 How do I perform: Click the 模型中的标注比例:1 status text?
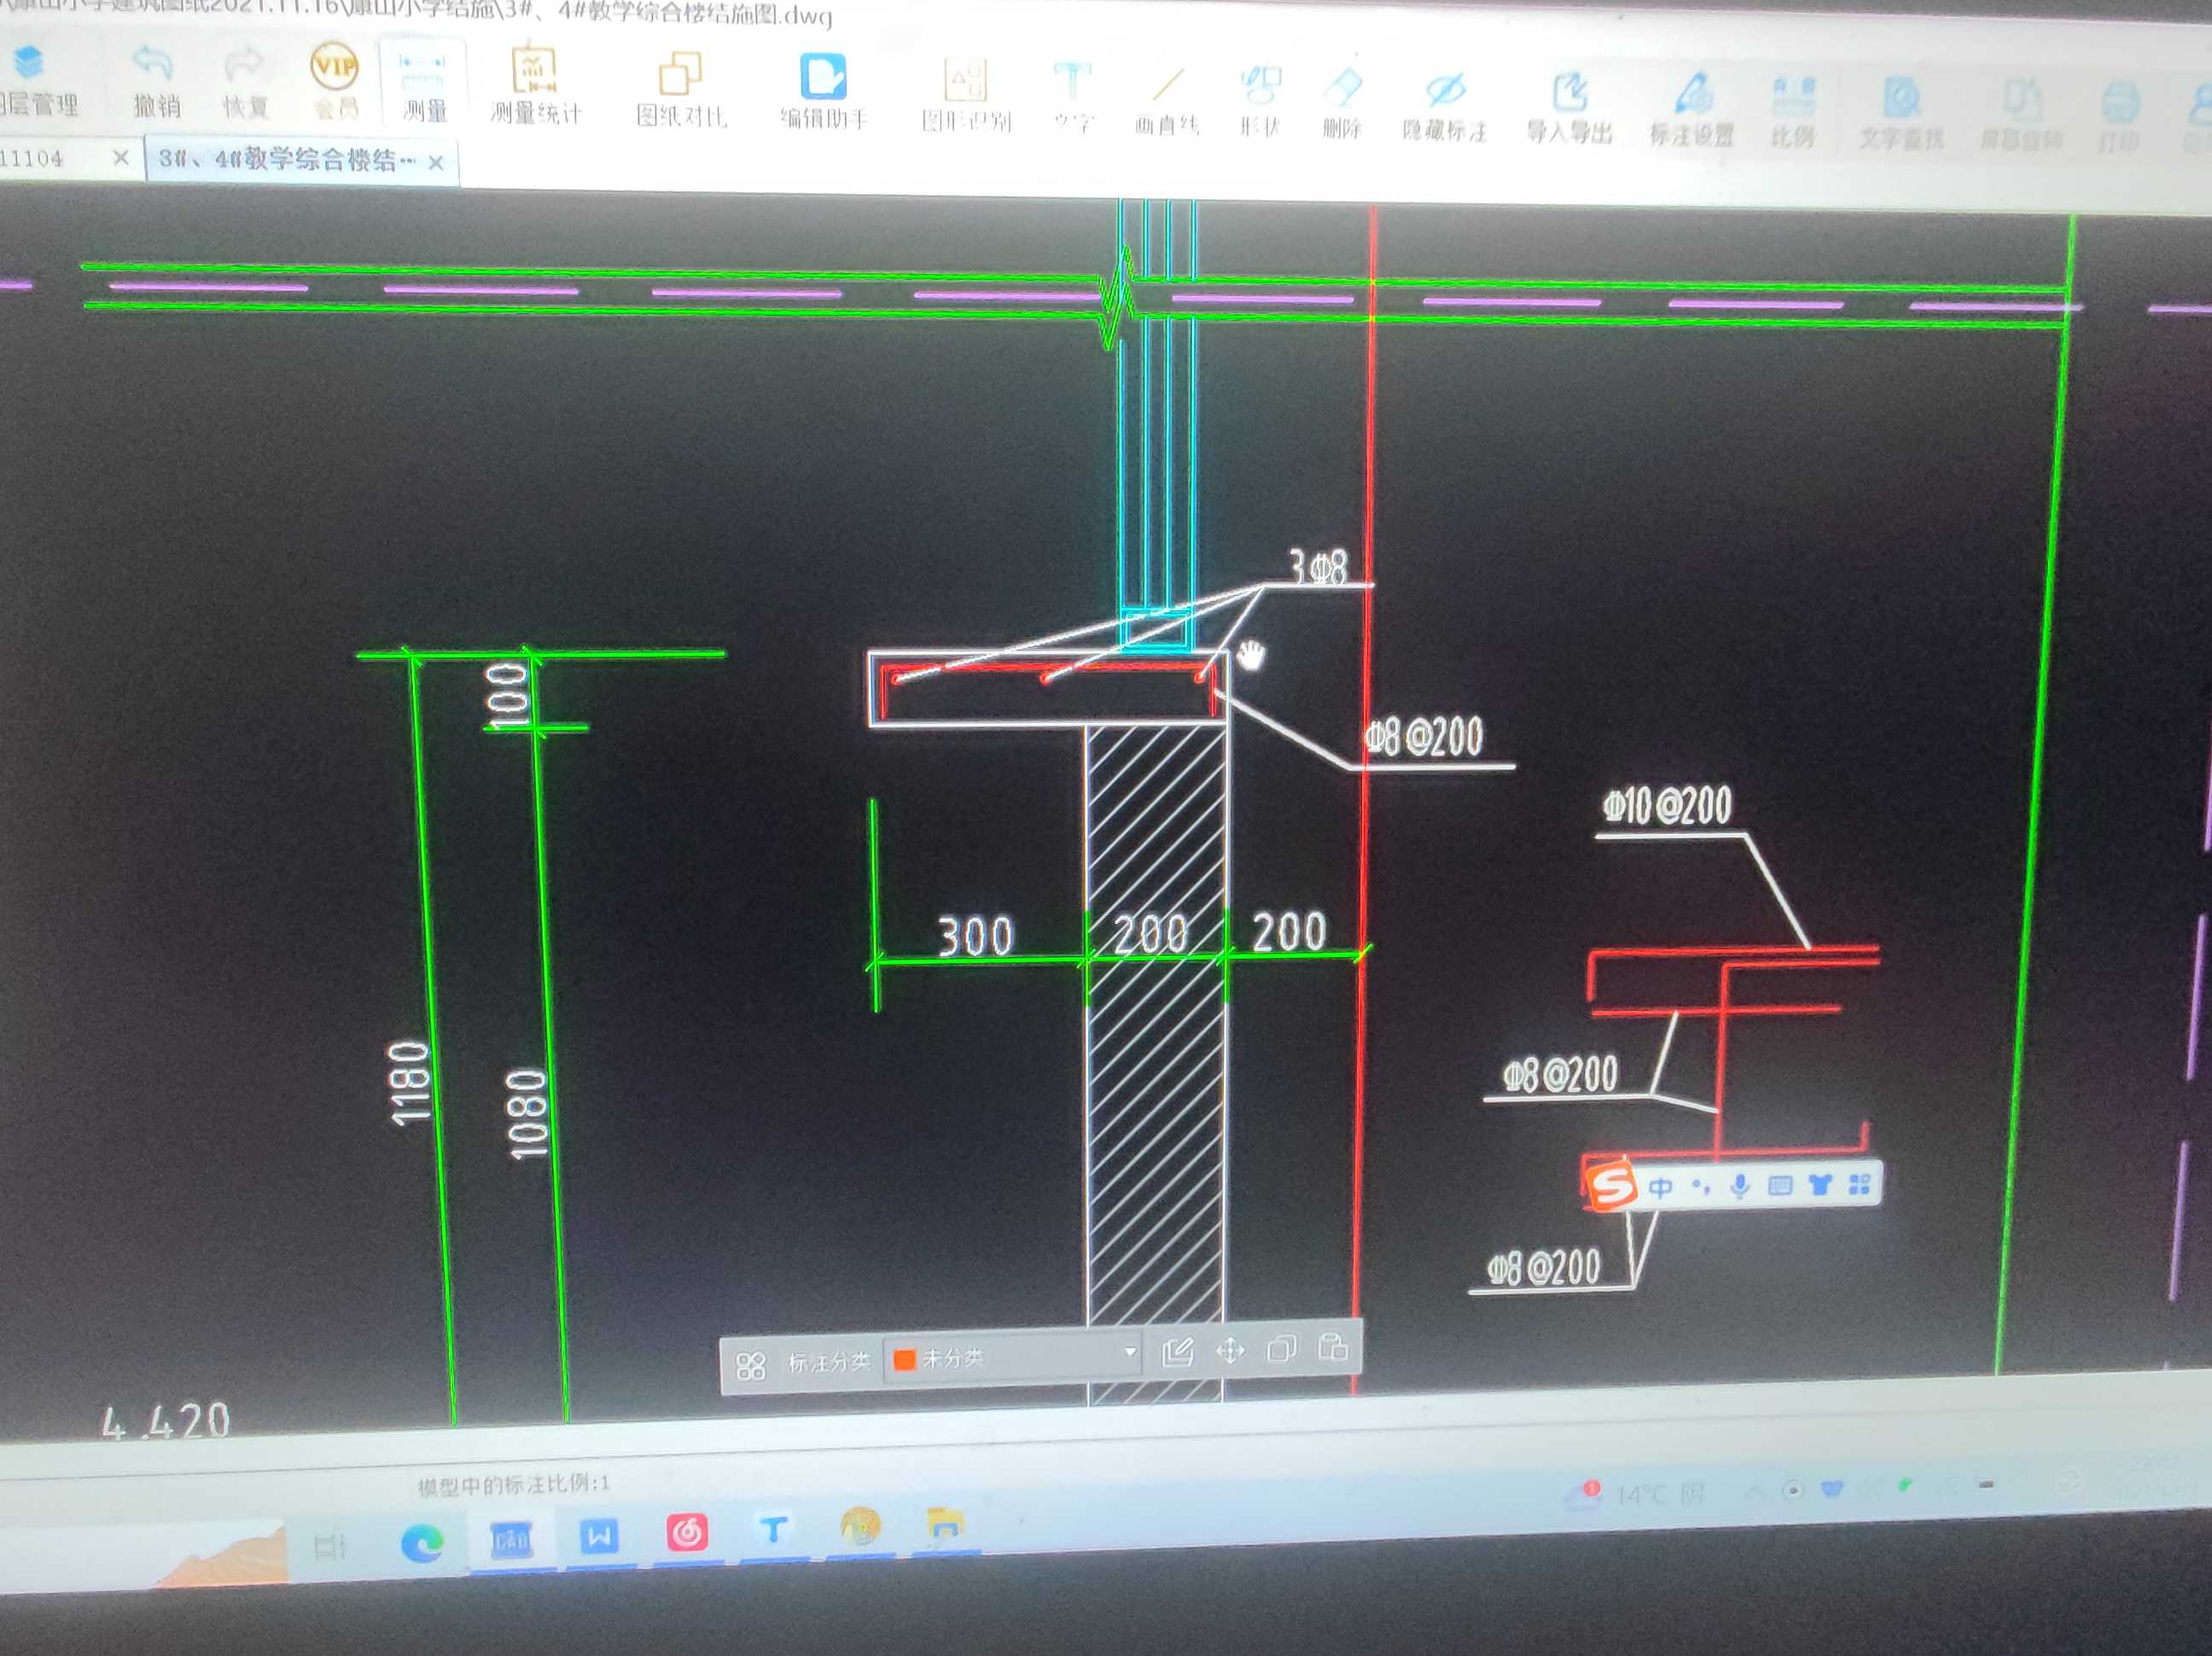point(513,1485)
